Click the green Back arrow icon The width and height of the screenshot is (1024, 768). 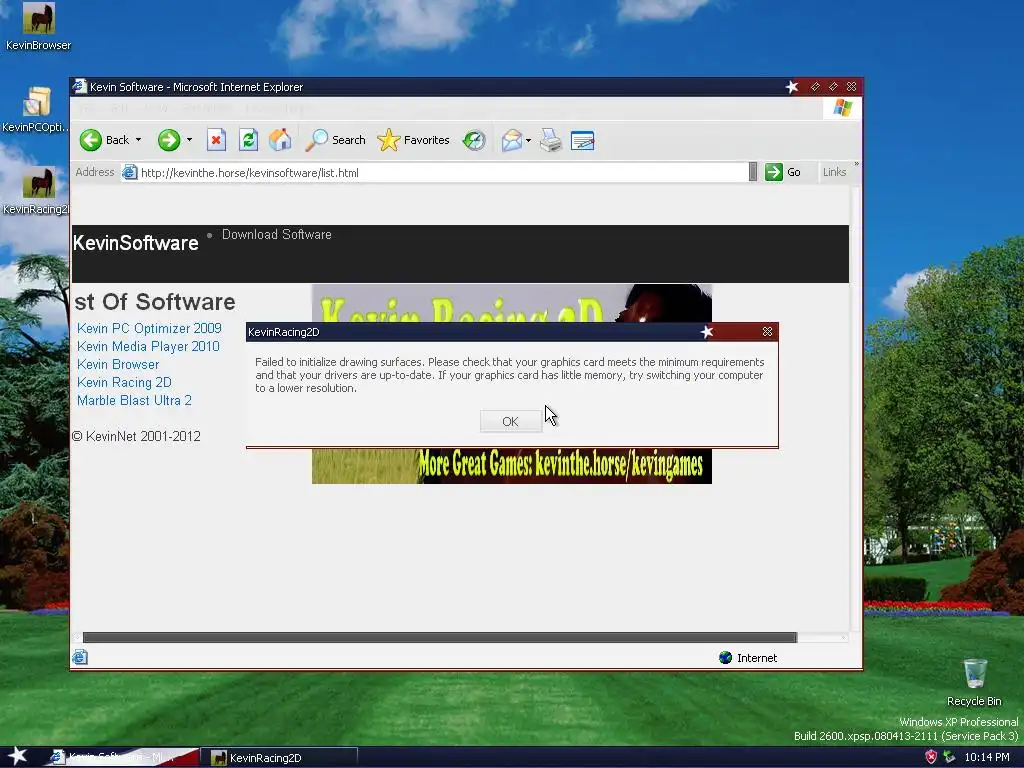tap(91, 140)
